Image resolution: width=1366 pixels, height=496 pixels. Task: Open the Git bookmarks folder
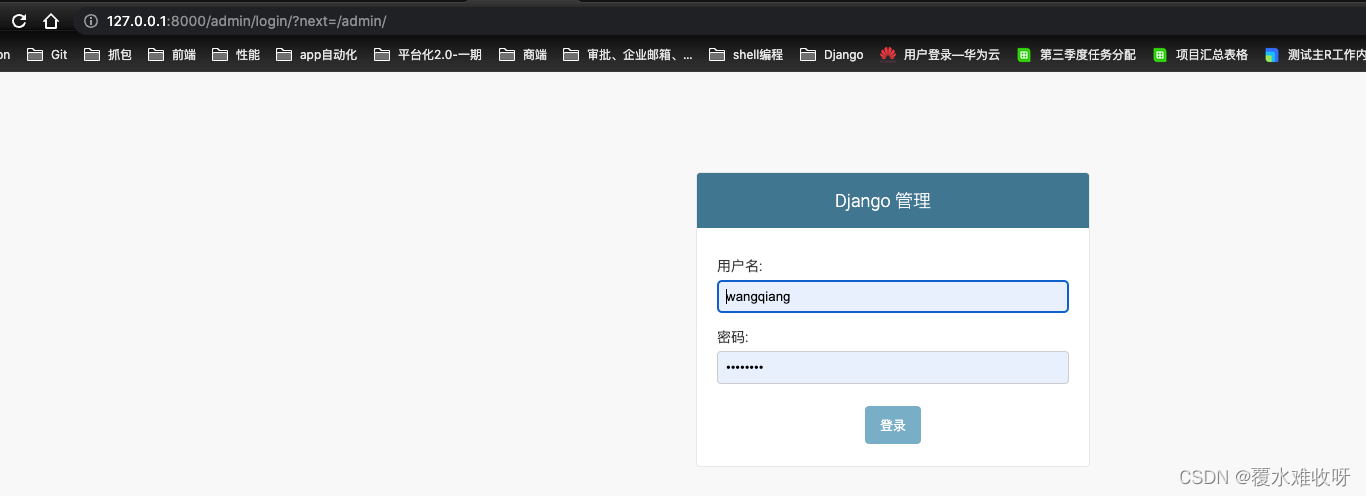pos(47,55)
